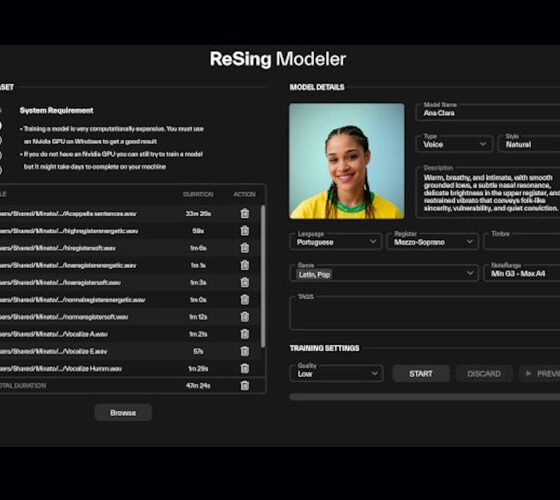Click the Model Name field with Ana Clara
The height and width of the screenshot is (500, 560).
click(488, 112)
